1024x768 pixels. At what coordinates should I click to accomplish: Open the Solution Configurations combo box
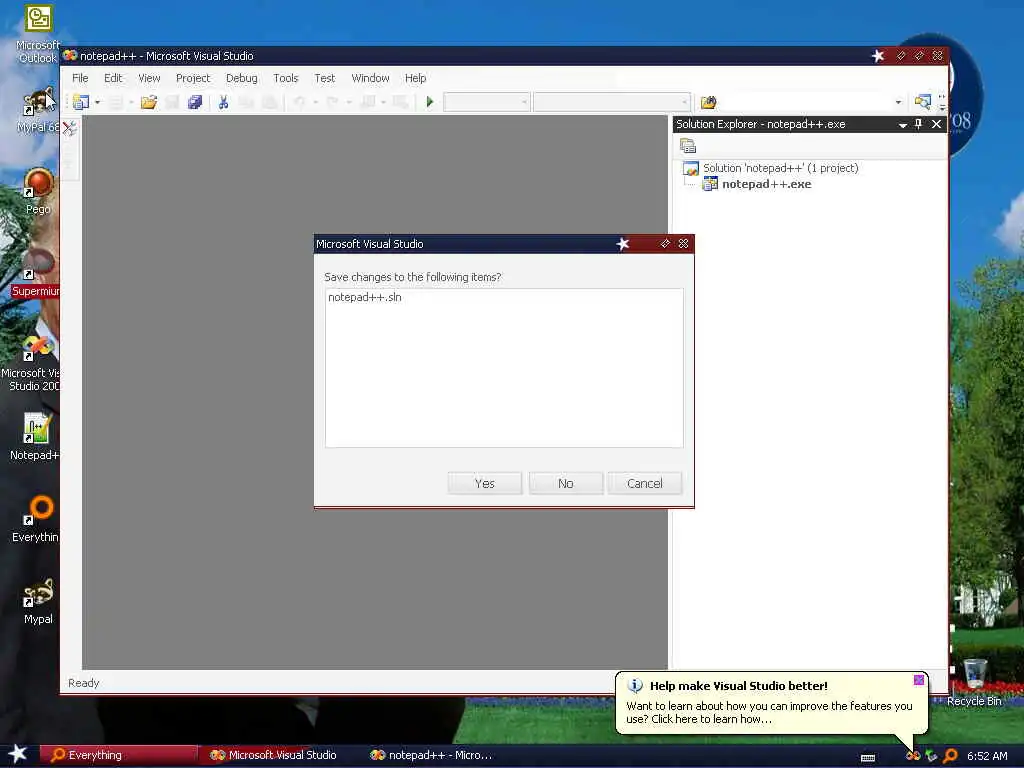pyautogui.click(x=487, y=102)
